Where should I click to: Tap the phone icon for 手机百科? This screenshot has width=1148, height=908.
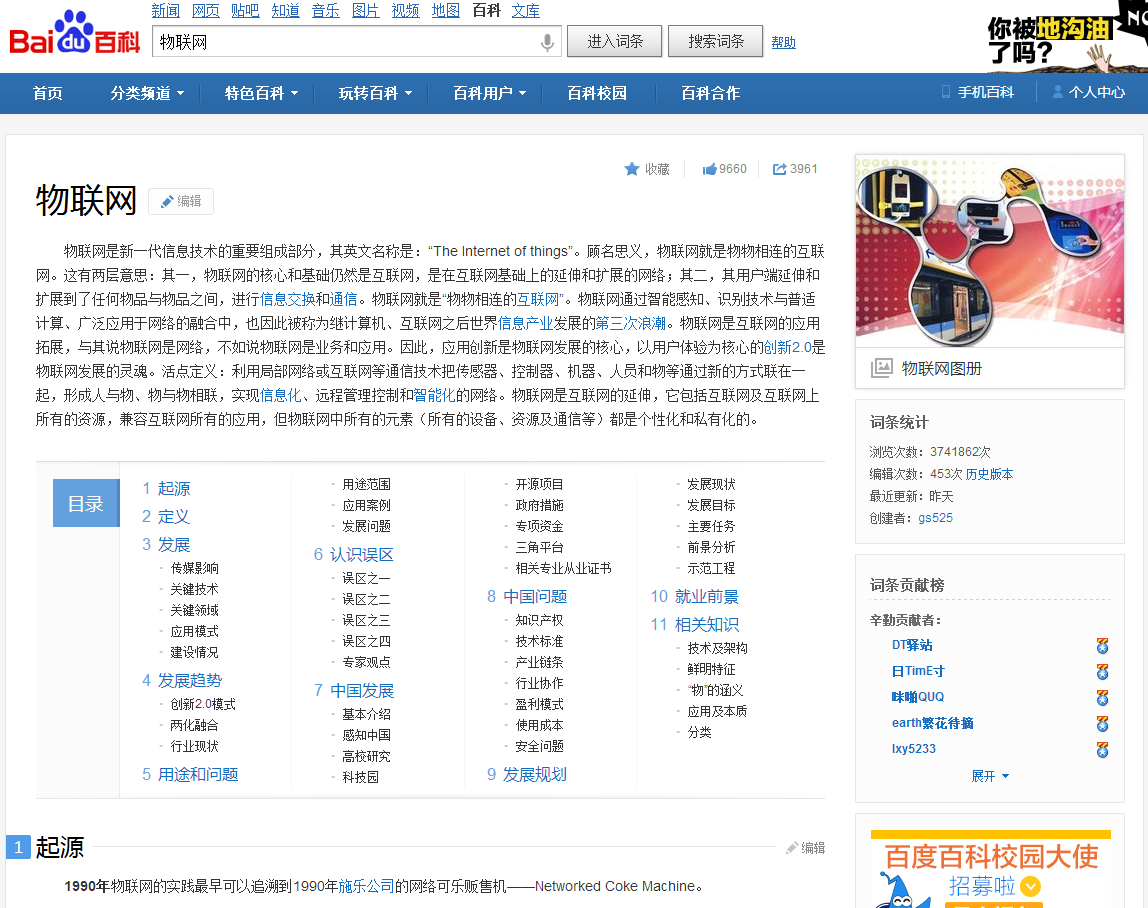click(x=945, y=92)
